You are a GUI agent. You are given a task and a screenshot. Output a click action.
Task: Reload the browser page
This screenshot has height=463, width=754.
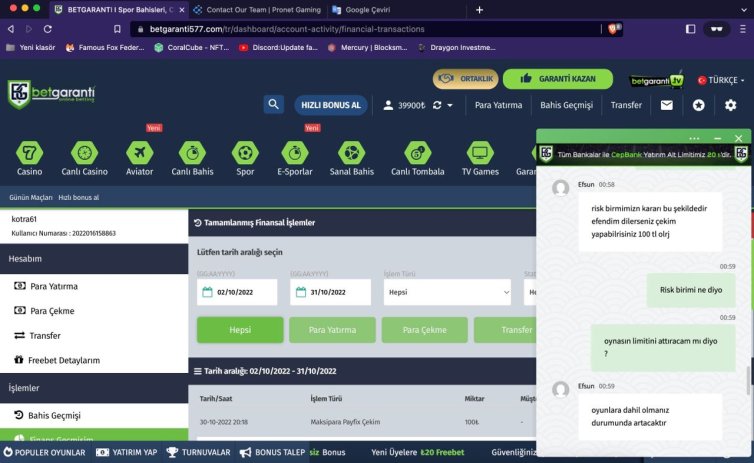point(48,29)
